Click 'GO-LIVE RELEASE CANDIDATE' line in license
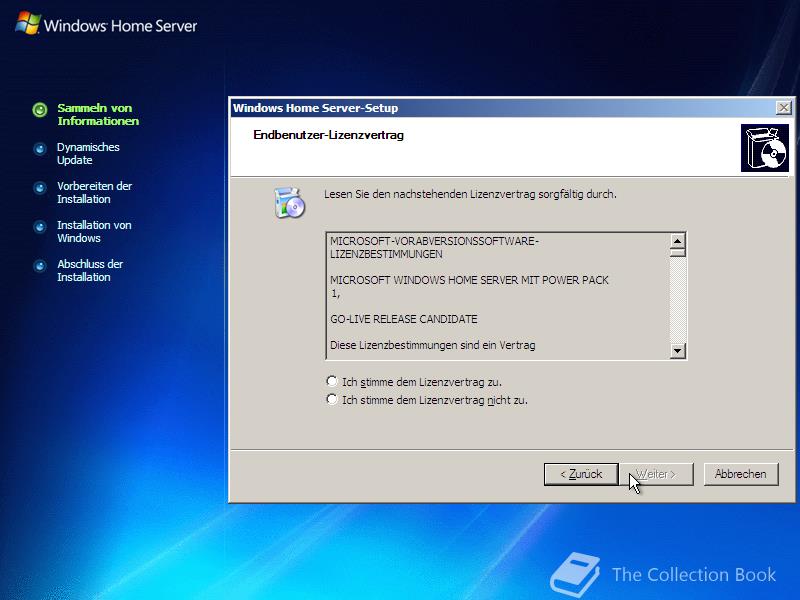 pyautogui.click(x=404, y=319)
